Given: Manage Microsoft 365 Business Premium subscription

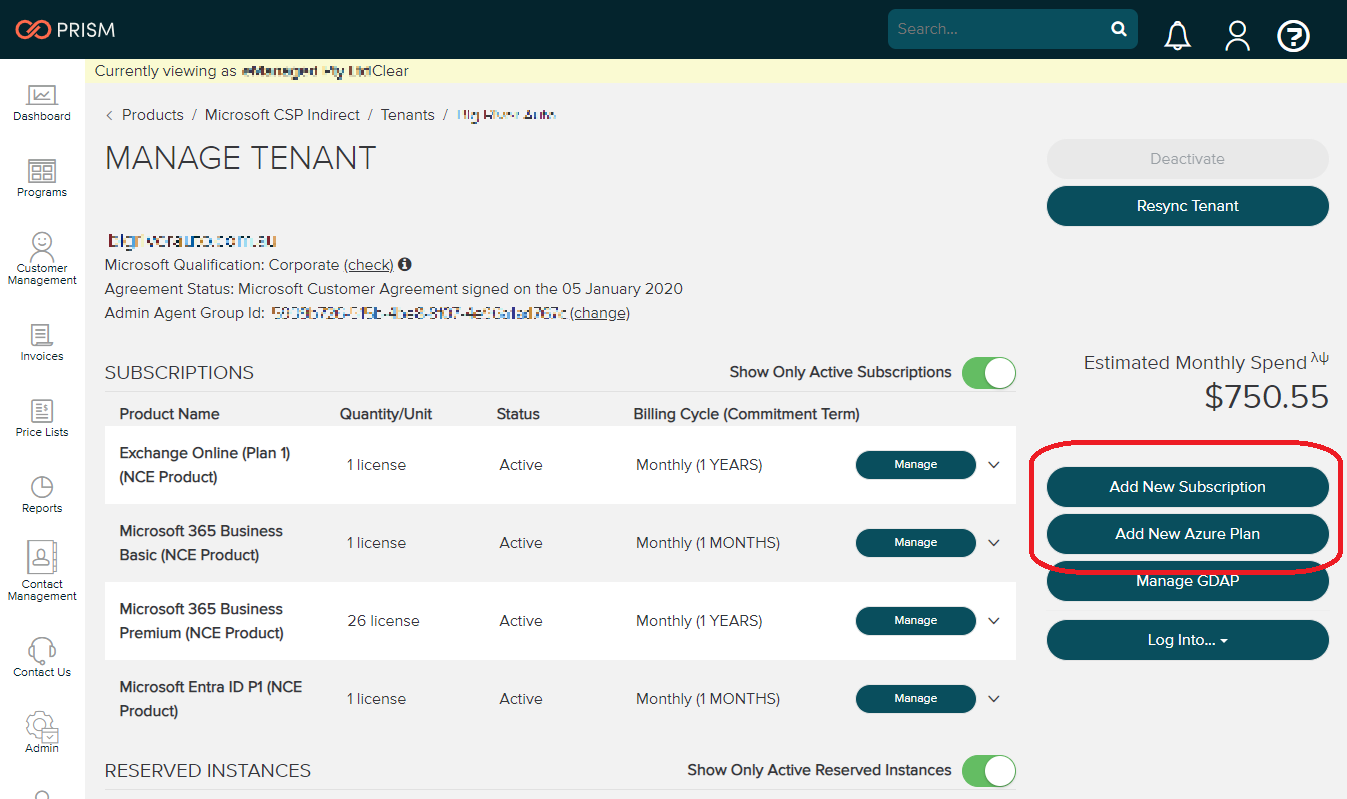Looking at the screenshot, I should 916,621.
